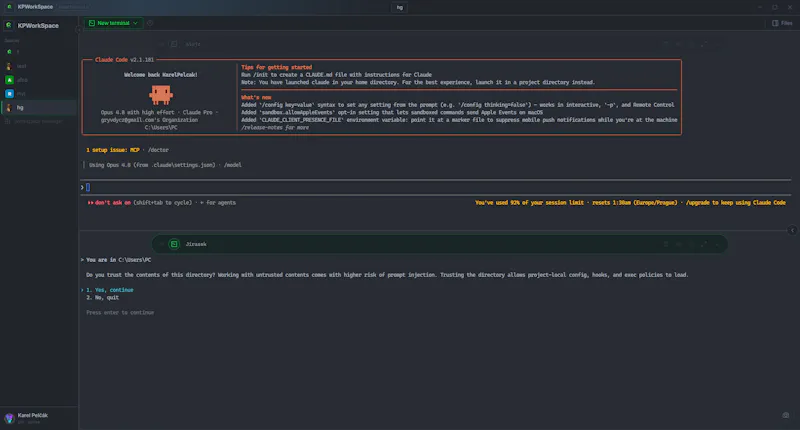Click the '/doctor' command text
The width and height of the screenshot is (800, 430).
158,150
